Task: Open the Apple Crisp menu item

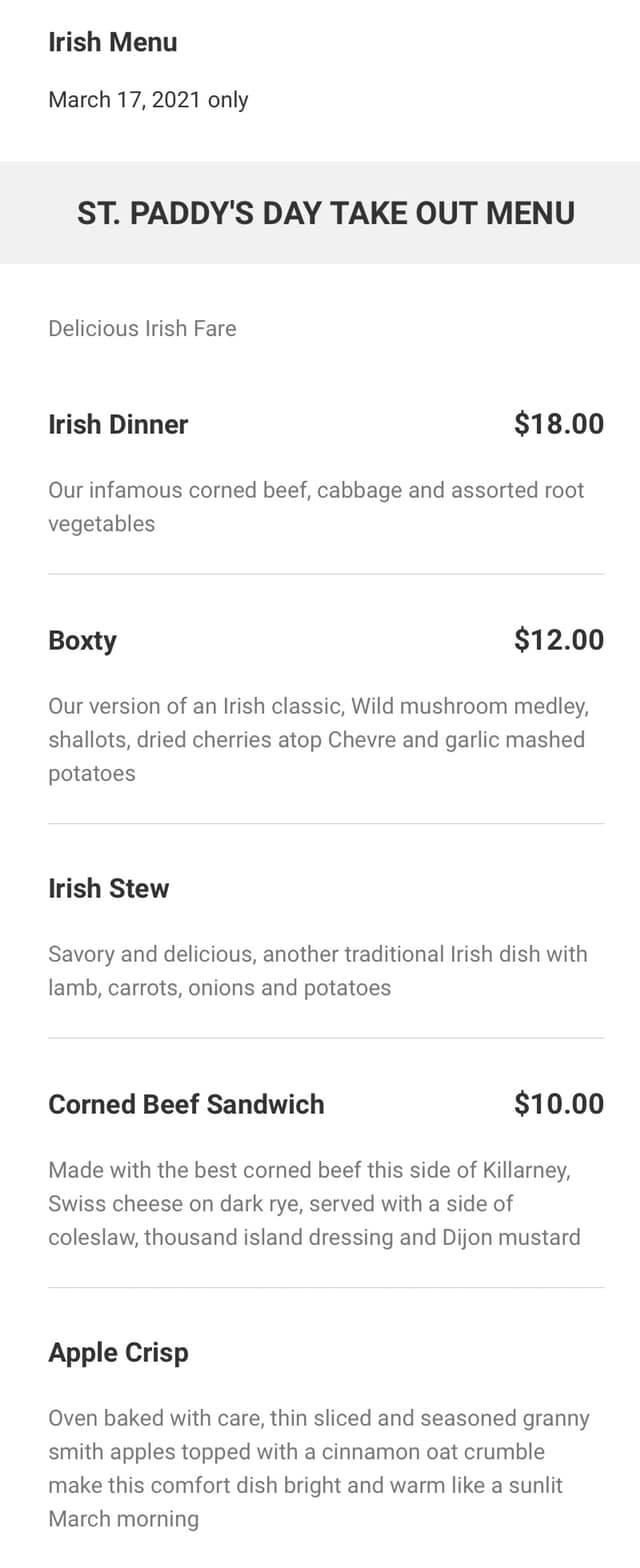Action: (x=118, y=1352)
